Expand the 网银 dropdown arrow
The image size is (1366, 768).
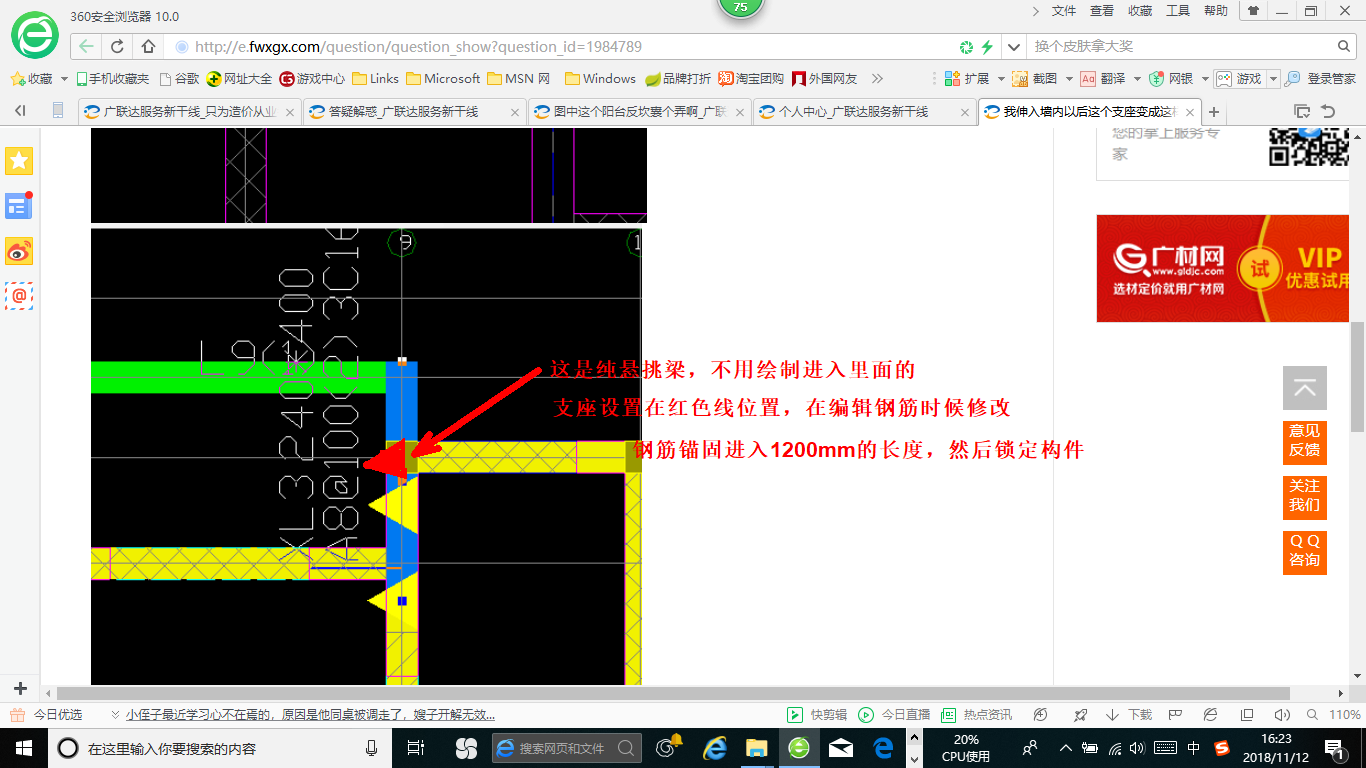click(1205, 79)
